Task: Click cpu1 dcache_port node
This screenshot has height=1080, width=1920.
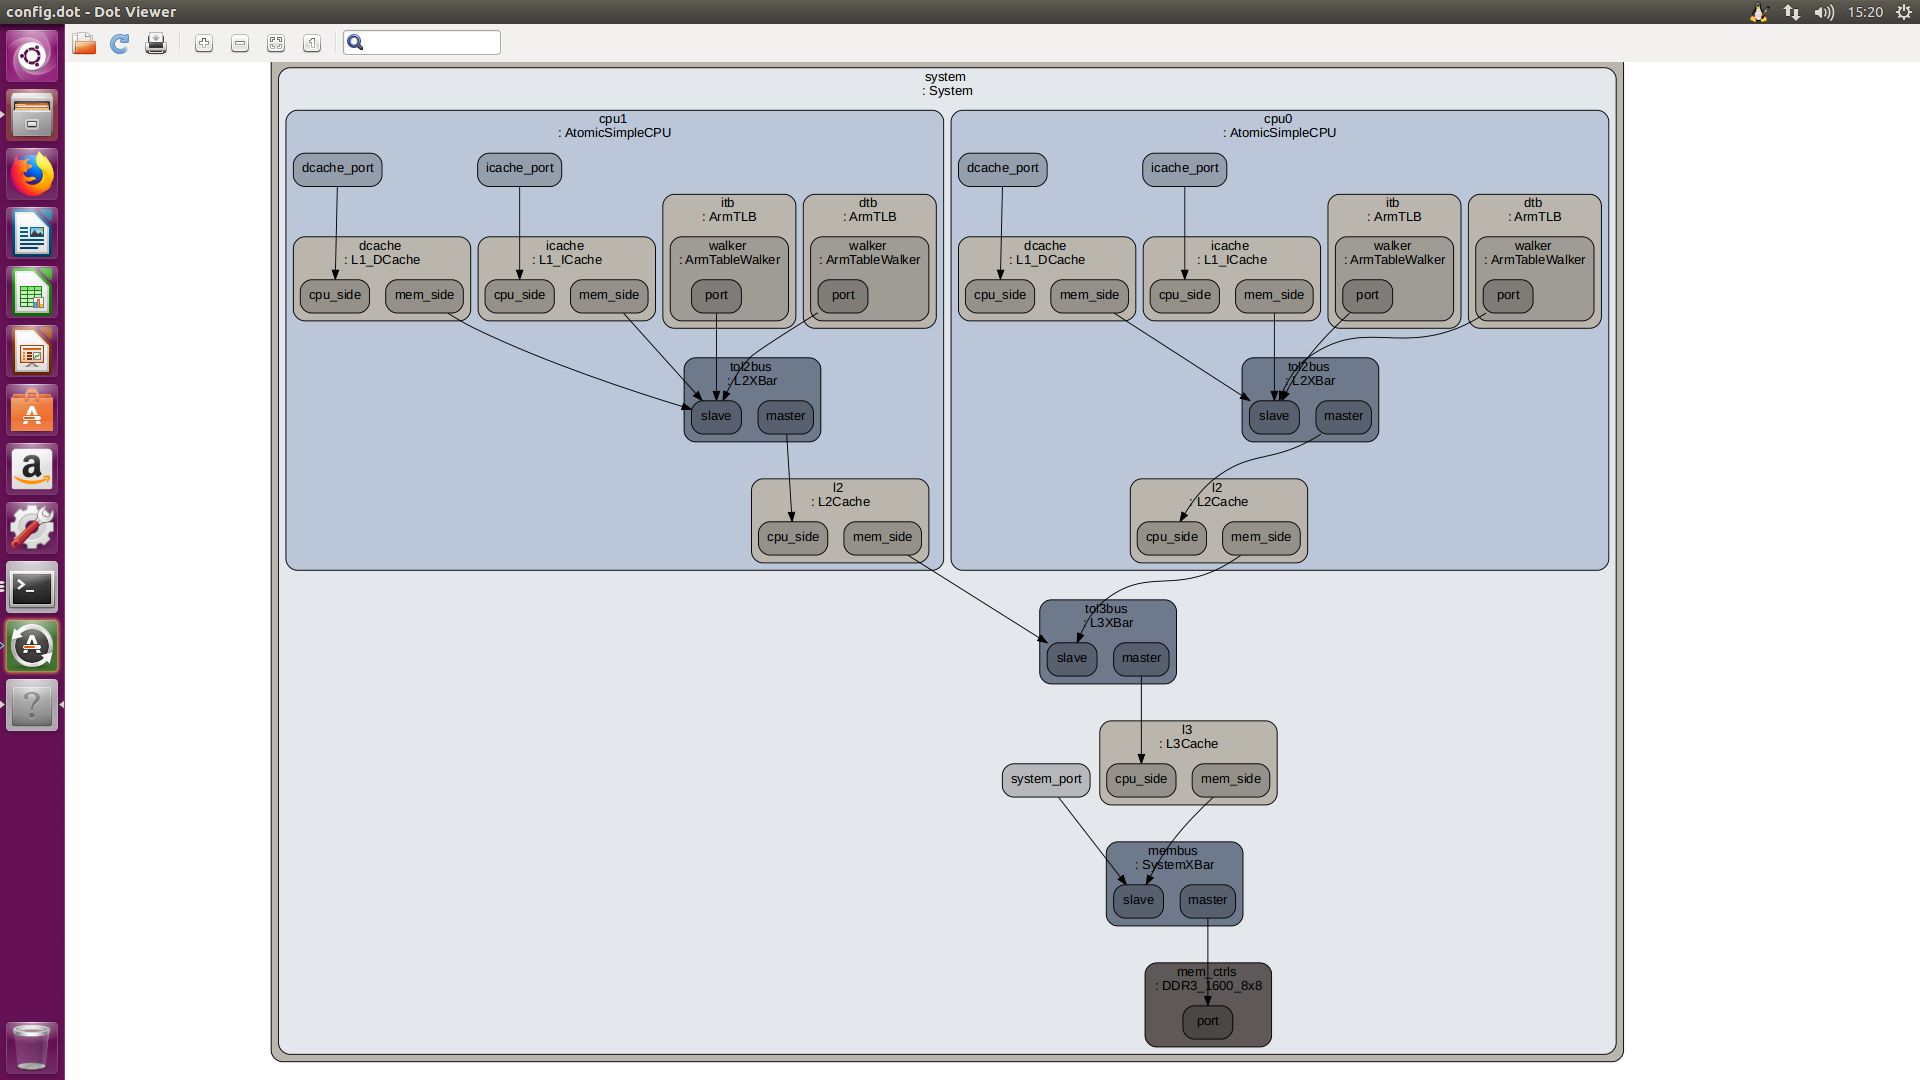Action: click(x=337, y=168)
